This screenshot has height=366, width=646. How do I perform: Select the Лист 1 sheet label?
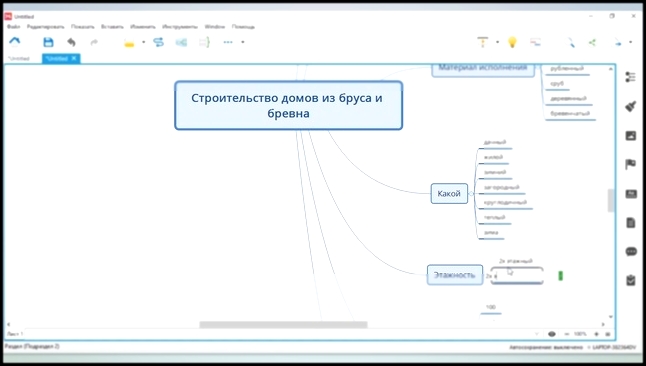(15, 334)
